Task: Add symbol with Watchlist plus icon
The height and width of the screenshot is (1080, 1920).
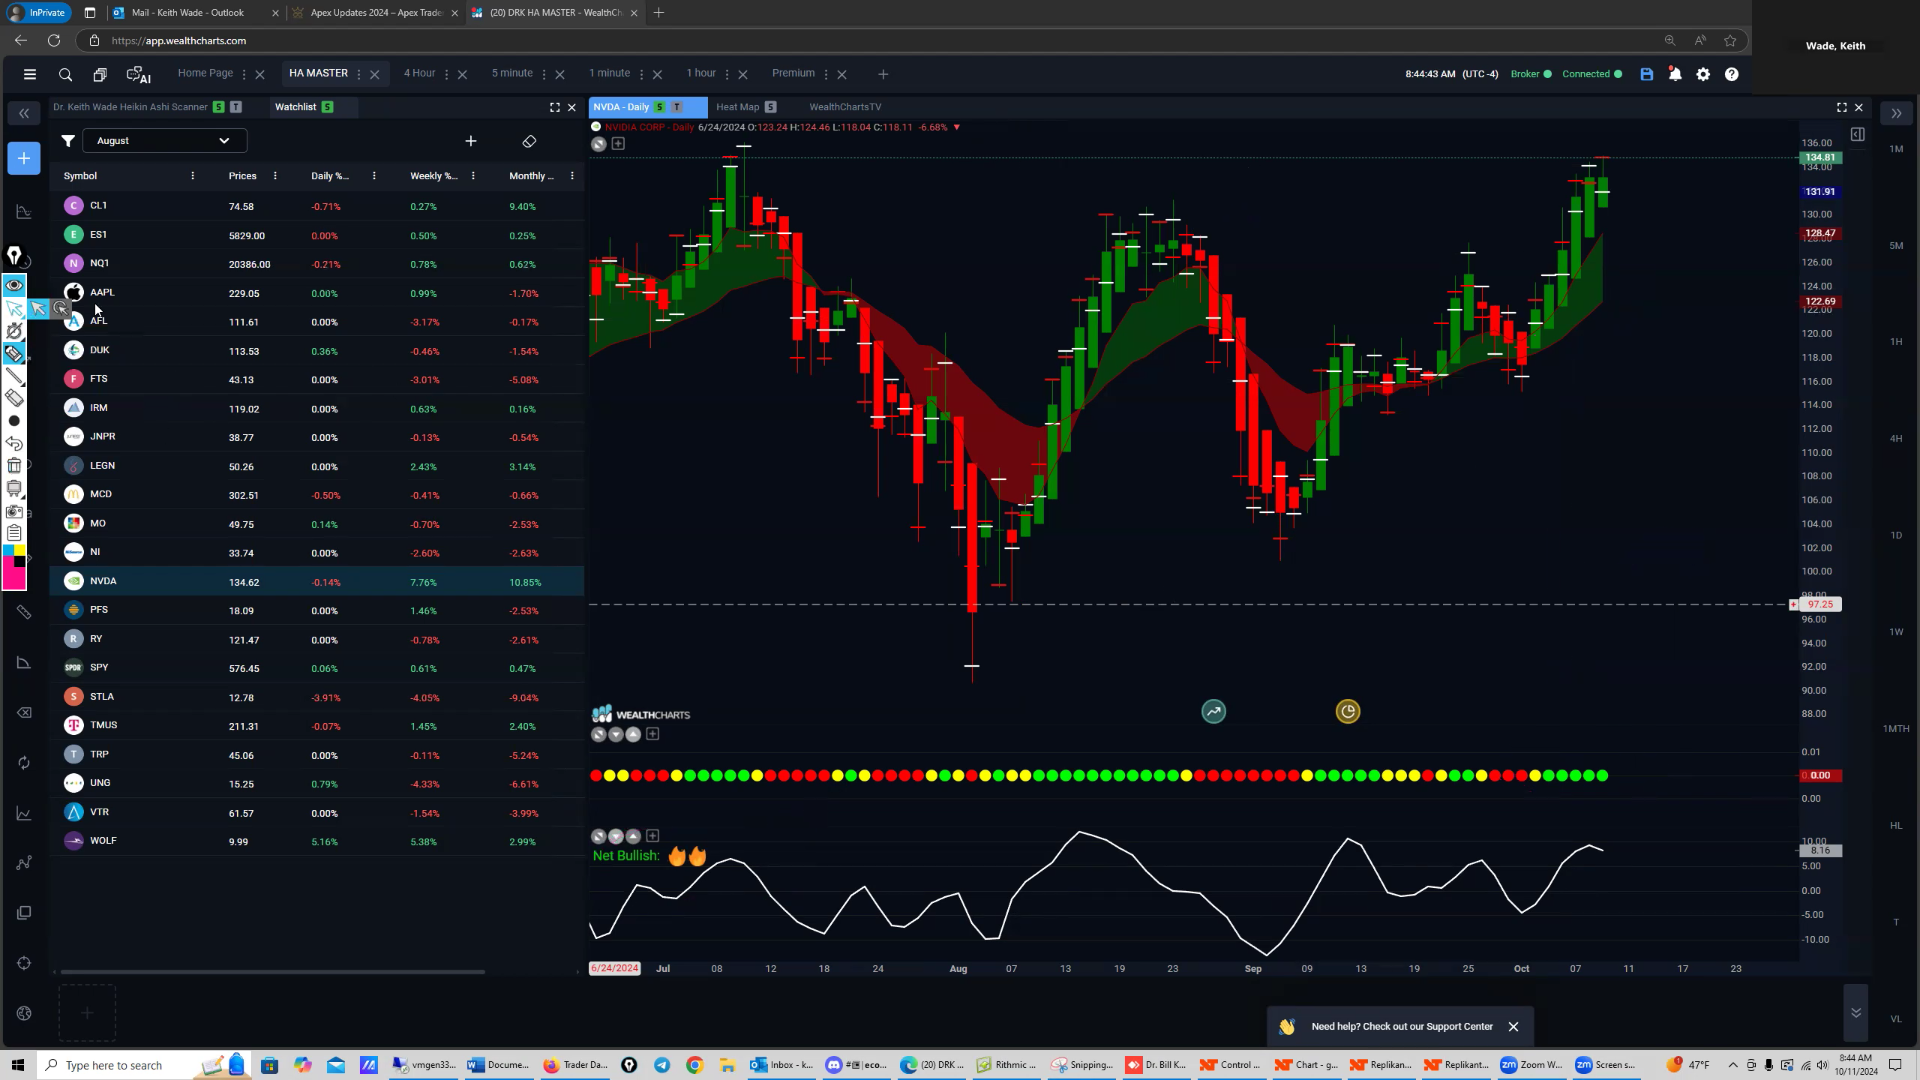Action: click(471, 141)
